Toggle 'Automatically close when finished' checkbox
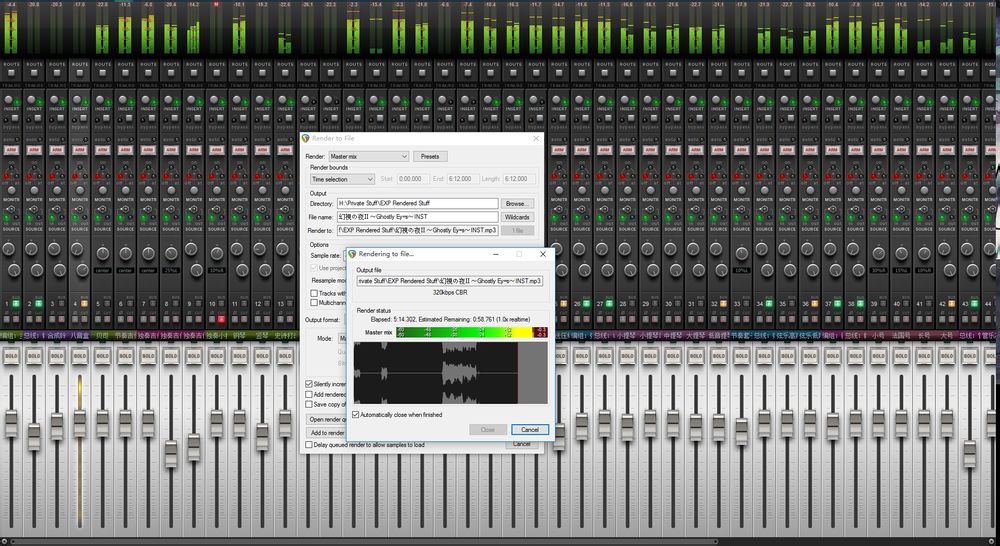The height and width of the screenshot is (546, 1000). coord(355,414)
